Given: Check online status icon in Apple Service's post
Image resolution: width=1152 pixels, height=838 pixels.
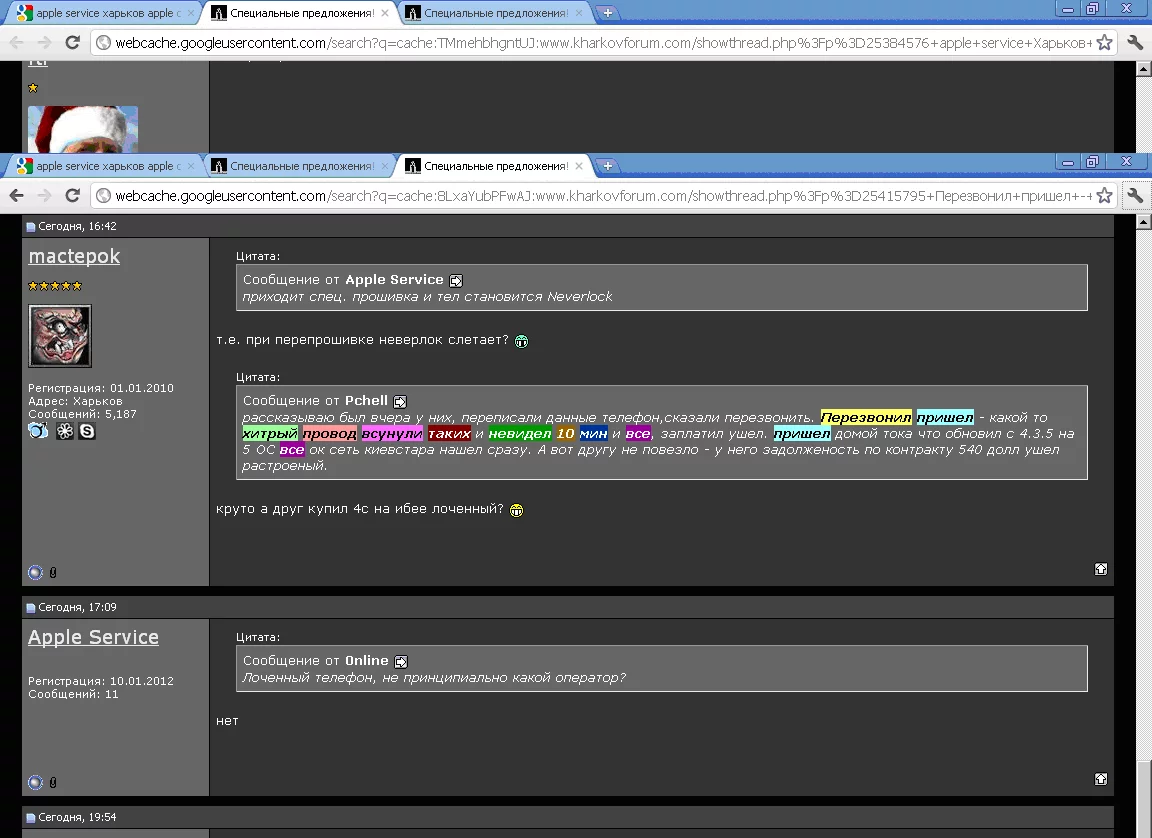Looking at the screenshot, I should (x=35, y=782).
